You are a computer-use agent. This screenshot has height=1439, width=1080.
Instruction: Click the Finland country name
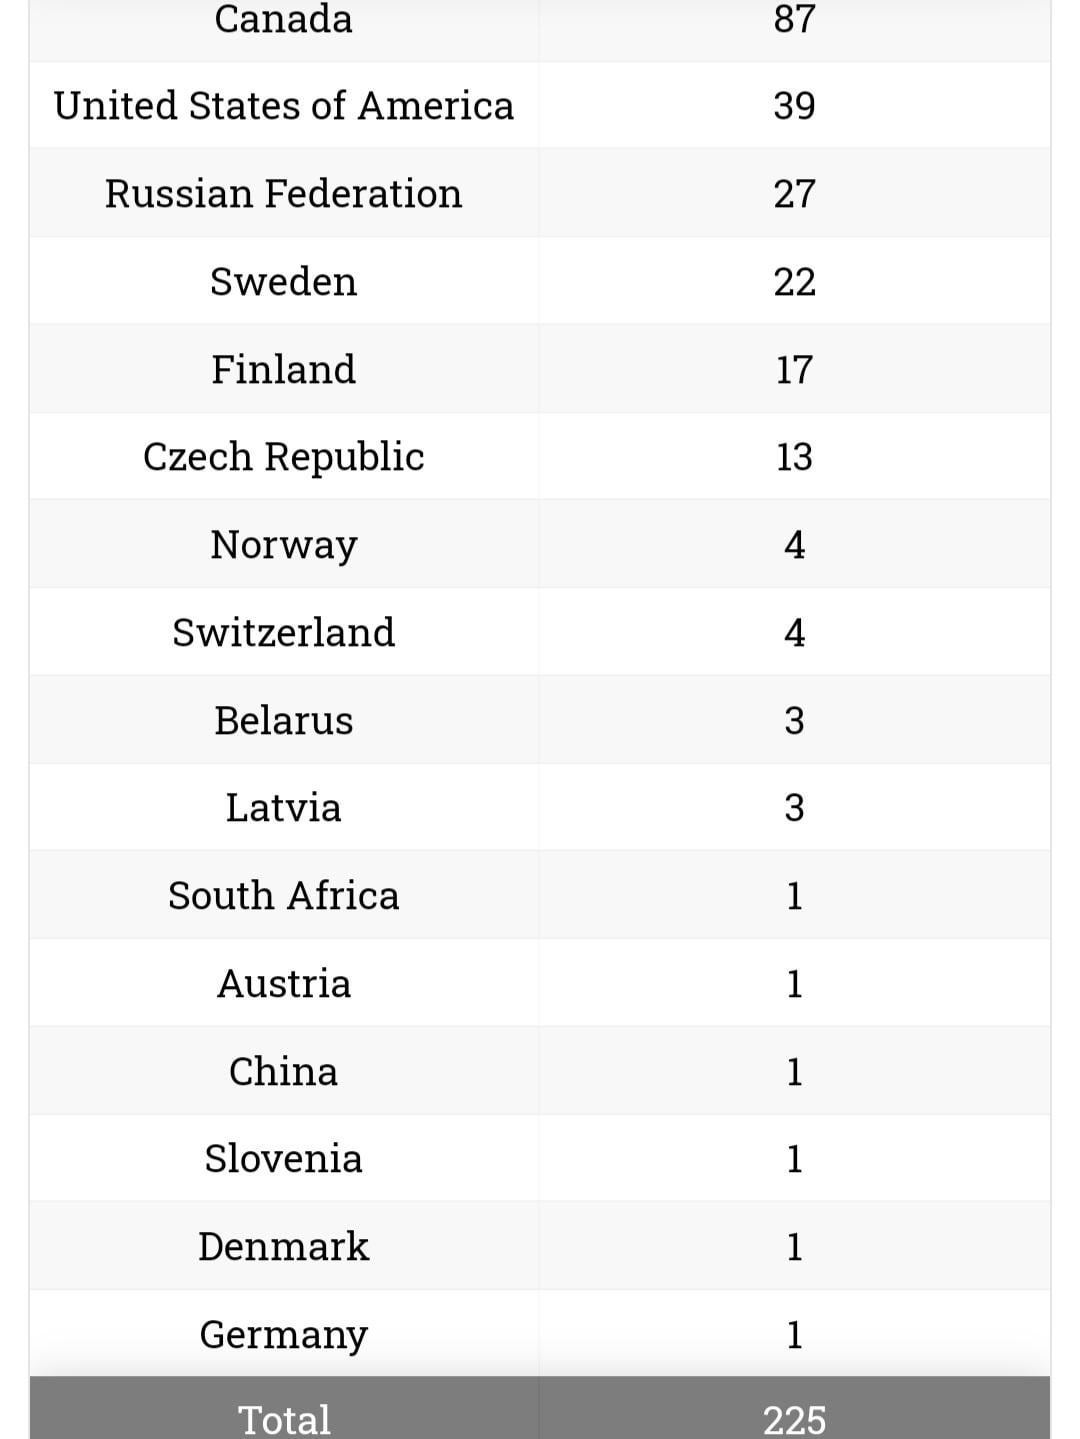point(283,370)
